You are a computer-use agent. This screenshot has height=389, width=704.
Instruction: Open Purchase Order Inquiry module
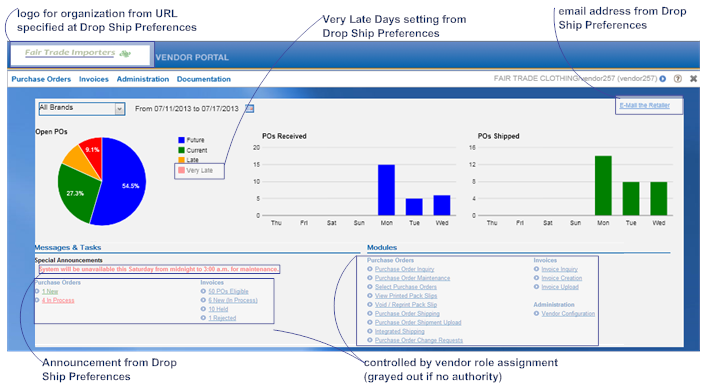click(x=404, y=269)
